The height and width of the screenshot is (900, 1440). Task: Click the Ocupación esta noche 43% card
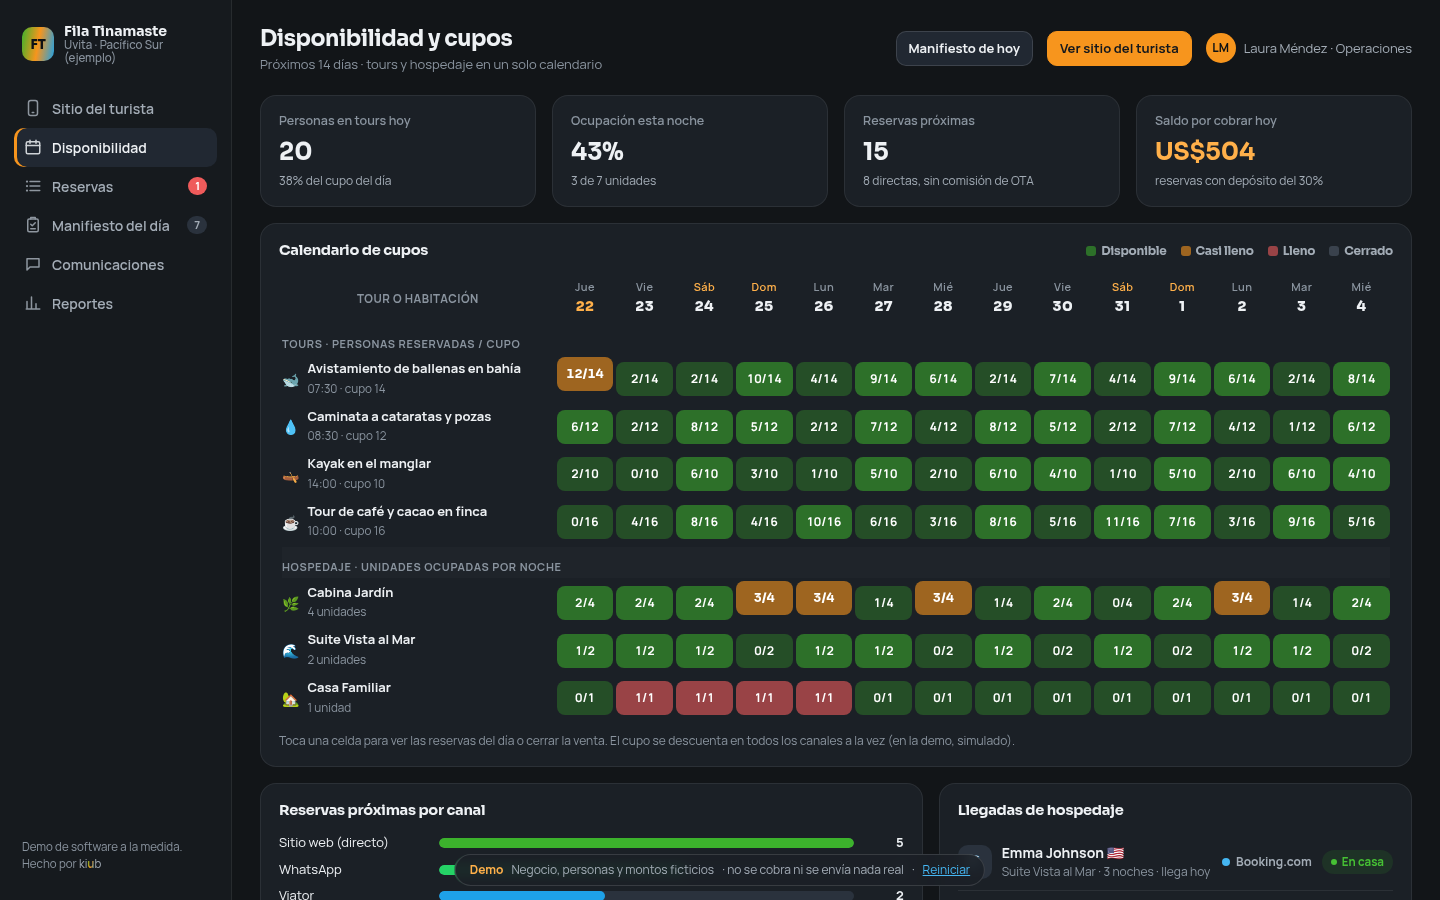(x=690, y=151)
